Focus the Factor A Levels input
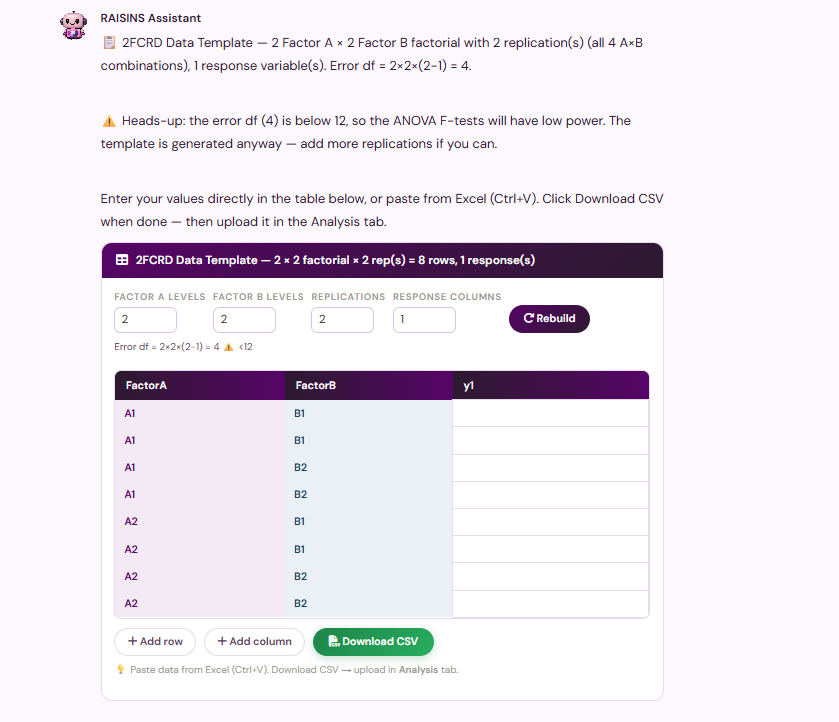This screenshot has width=839, height=722. [146, 320]
